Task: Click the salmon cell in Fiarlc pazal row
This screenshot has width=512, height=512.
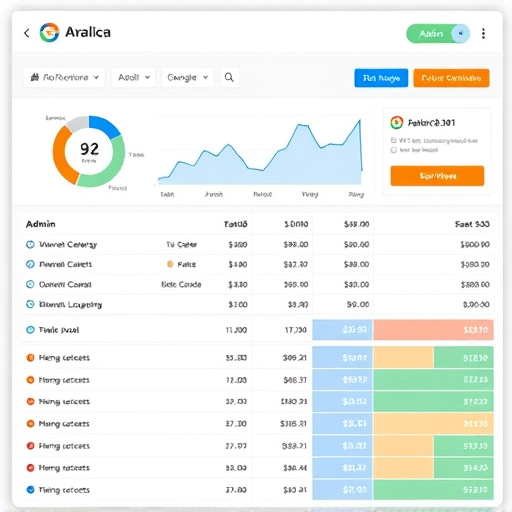Action: coord(433,330)
